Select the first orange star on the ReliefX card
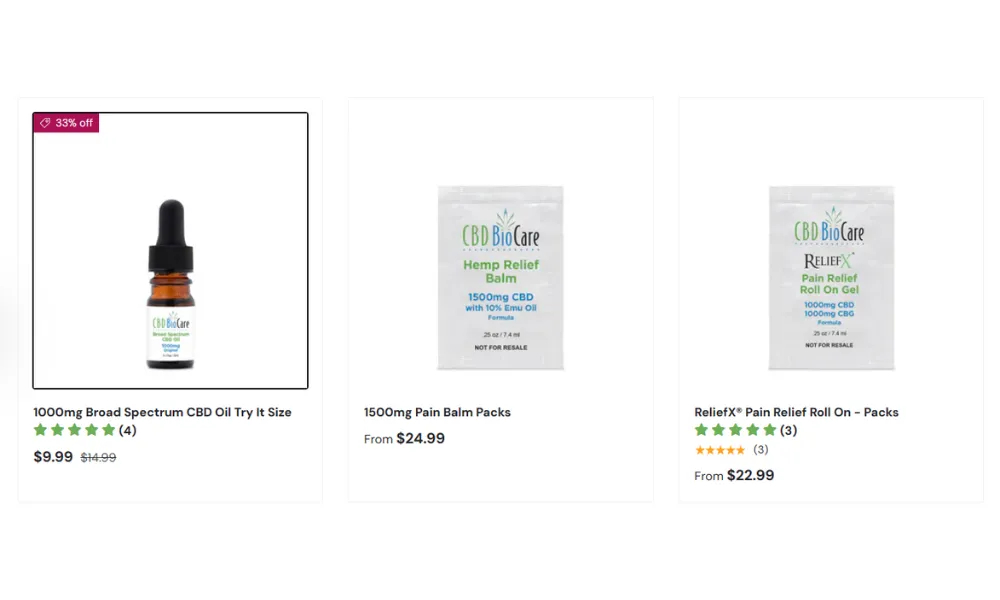 [x=698, y=450]
